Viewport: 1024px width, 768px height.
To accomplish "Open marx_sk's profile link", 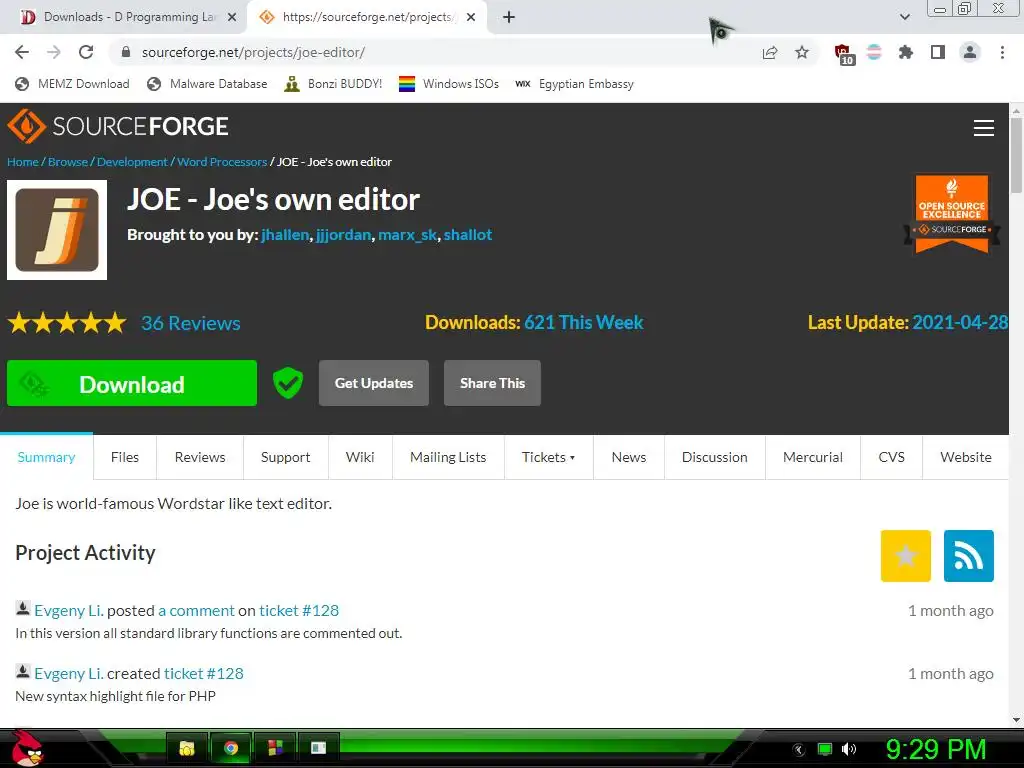I will point(408,235).
